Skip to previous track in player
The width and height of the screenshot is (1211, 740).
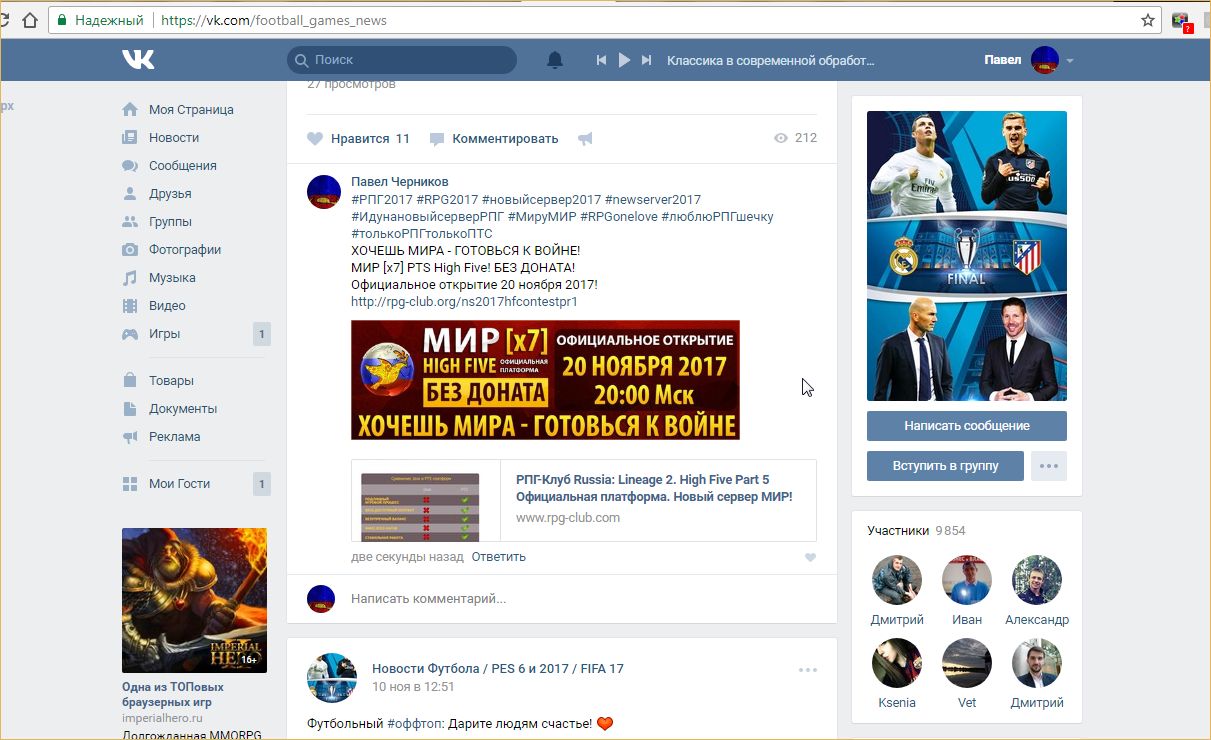click(x=601, y=60)
